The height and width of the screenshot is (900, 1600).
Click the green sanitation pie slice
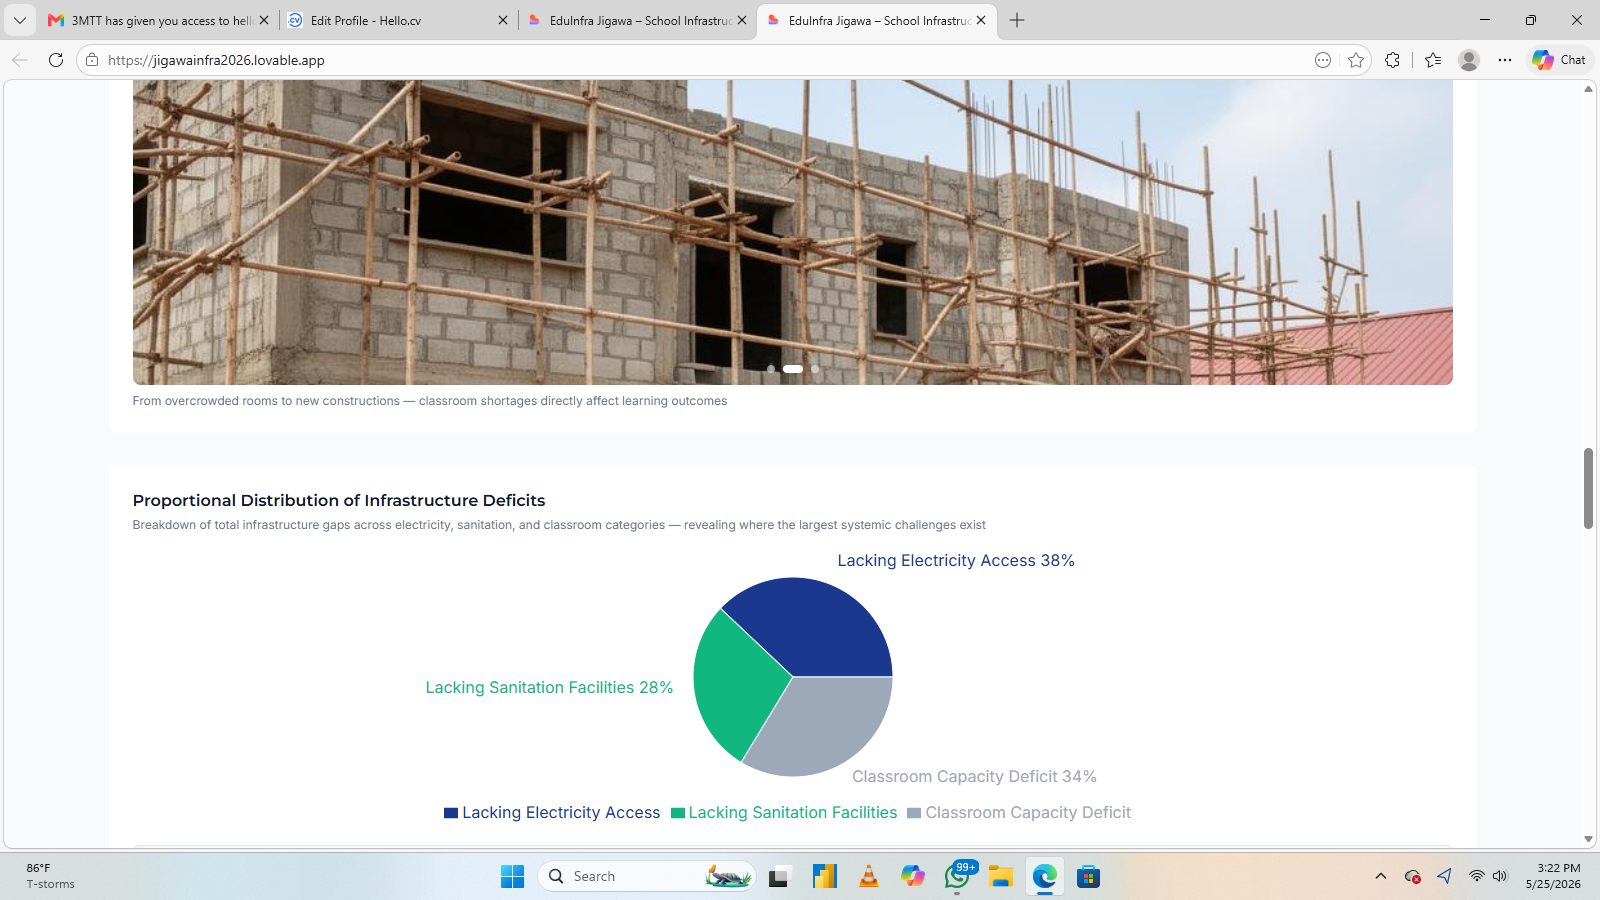[x=735, y=685]
